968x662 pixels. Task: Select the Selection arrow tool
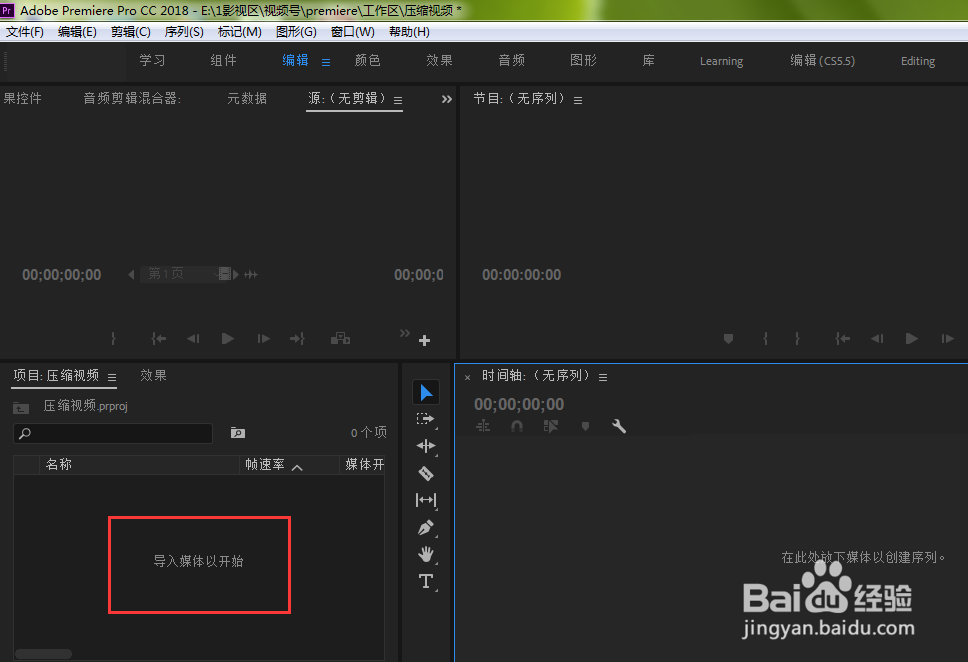click(426, 392)
